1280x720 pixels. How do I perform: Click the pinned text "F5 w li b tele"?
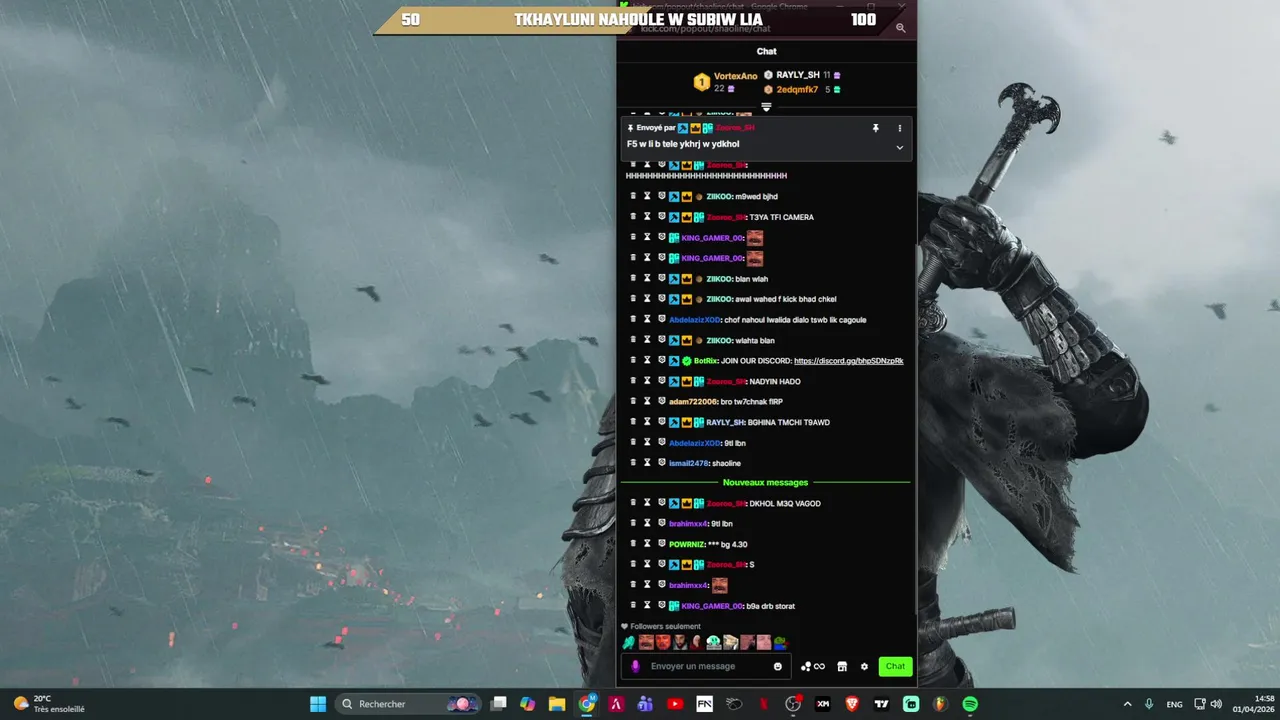(683, 144)
